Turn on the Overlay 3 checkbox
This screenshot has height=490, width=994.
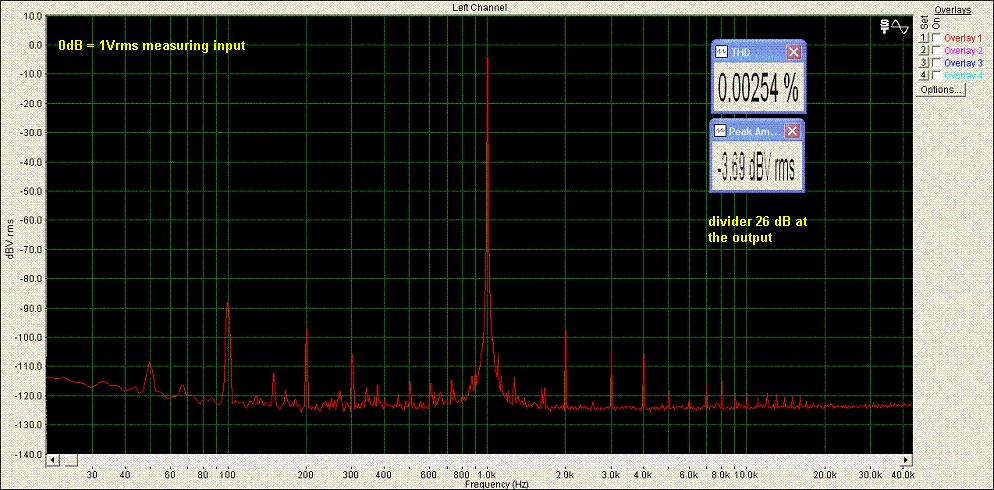(x=936, y=63)
